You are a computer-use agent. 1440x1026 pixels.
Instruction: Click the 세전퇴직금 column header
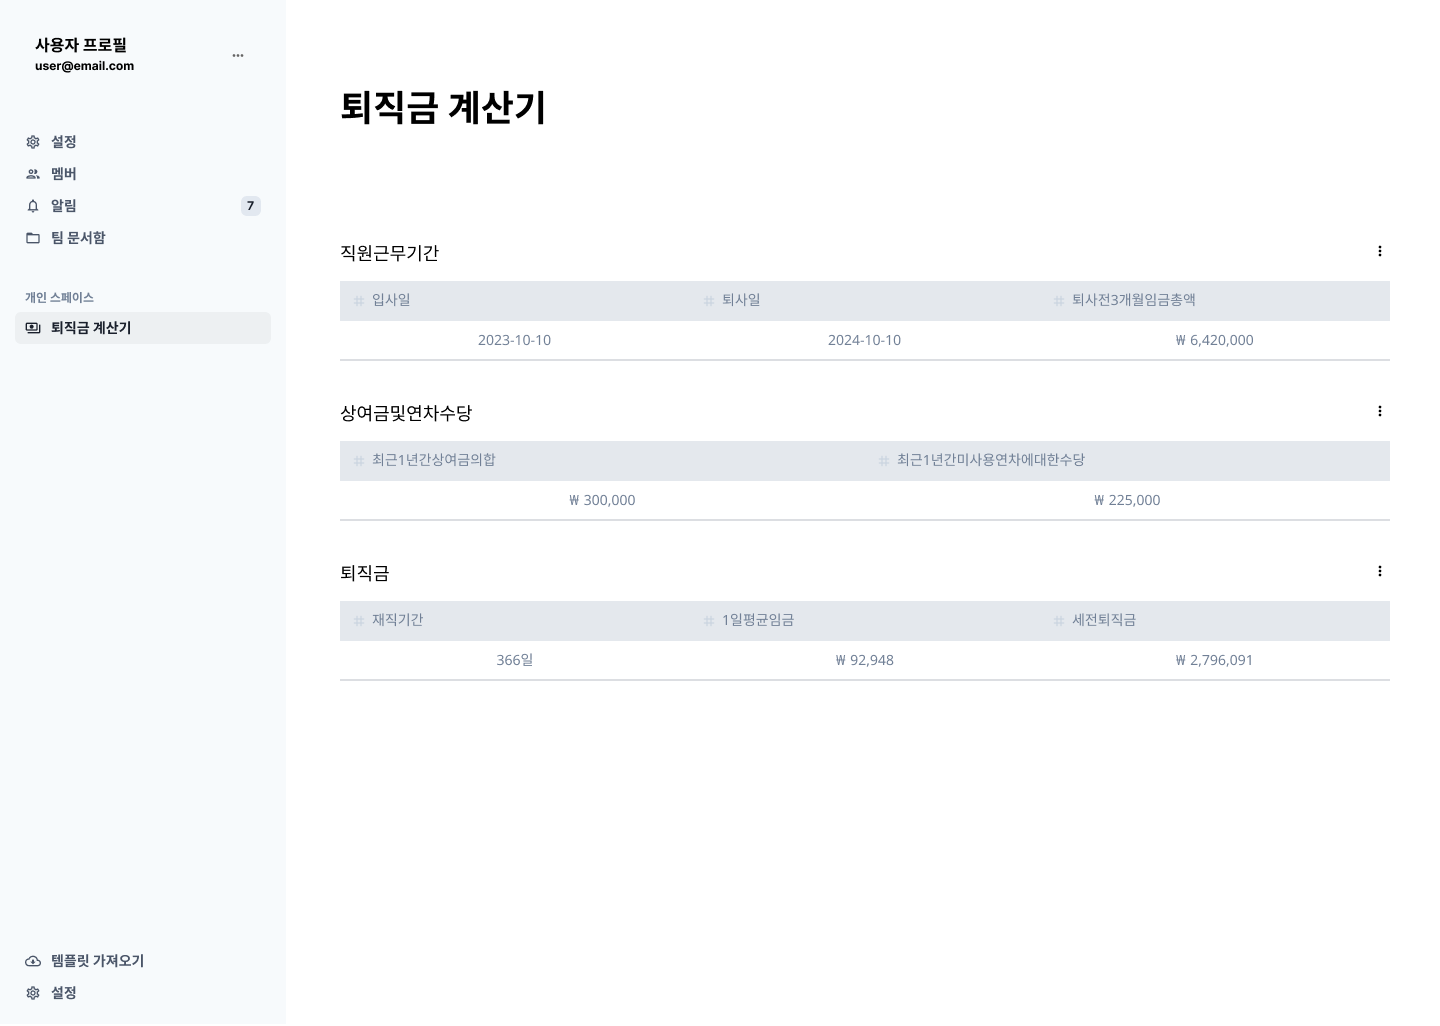pos(1215,621)
